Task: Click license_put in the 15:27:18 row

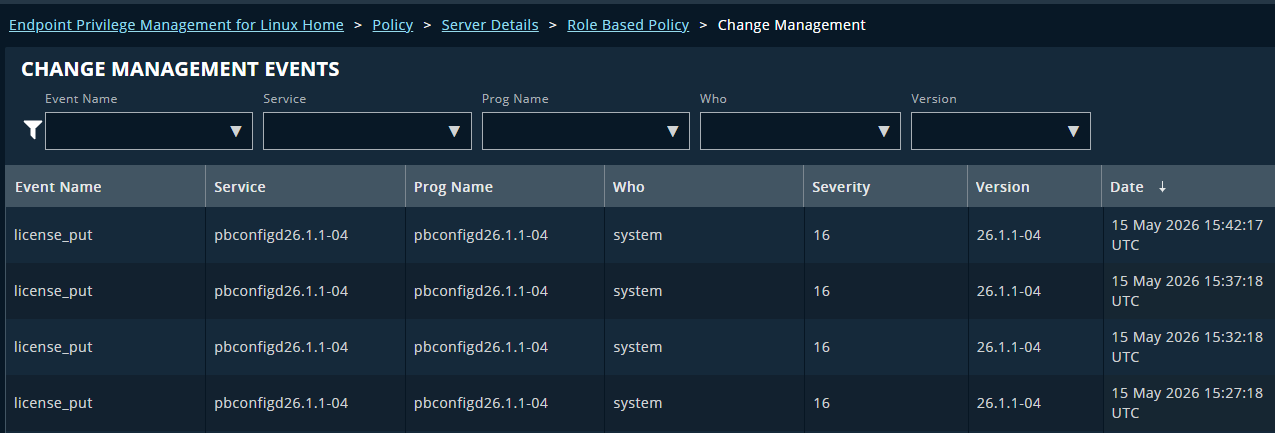Action: click(x=53, y=403)
